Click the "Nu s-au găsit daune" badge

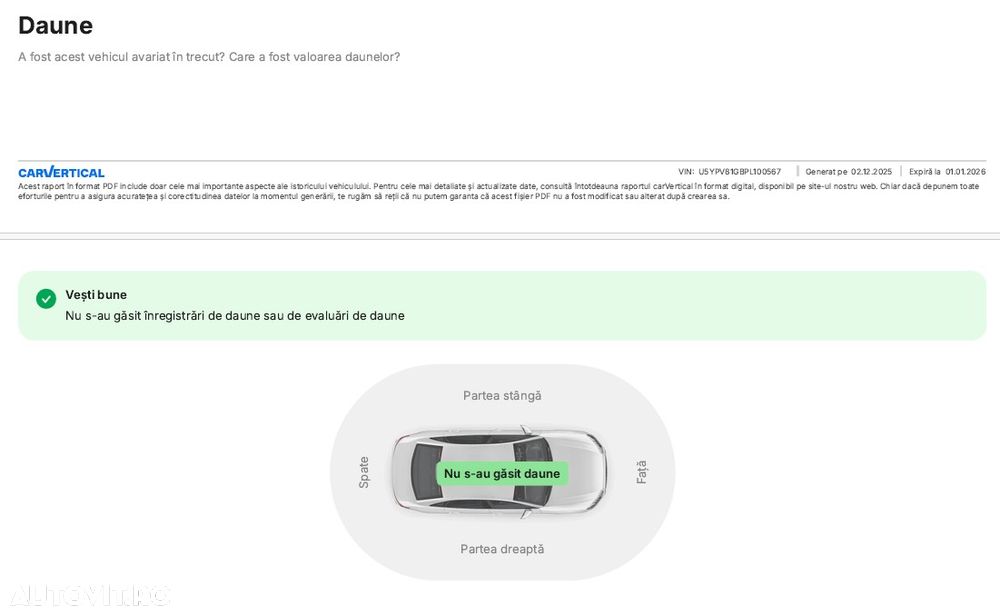[x=502, y=474]
